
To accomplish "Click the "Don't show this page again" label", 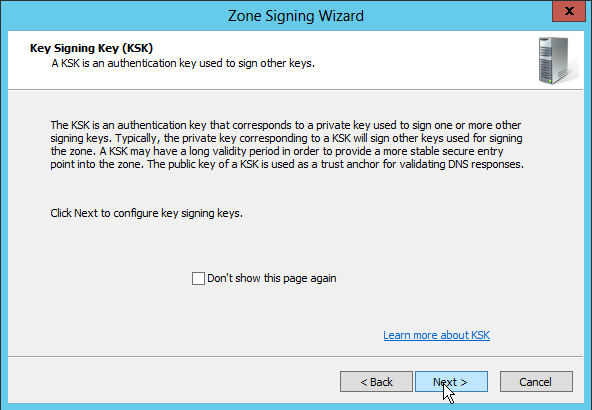I will (x=271, y=279).
